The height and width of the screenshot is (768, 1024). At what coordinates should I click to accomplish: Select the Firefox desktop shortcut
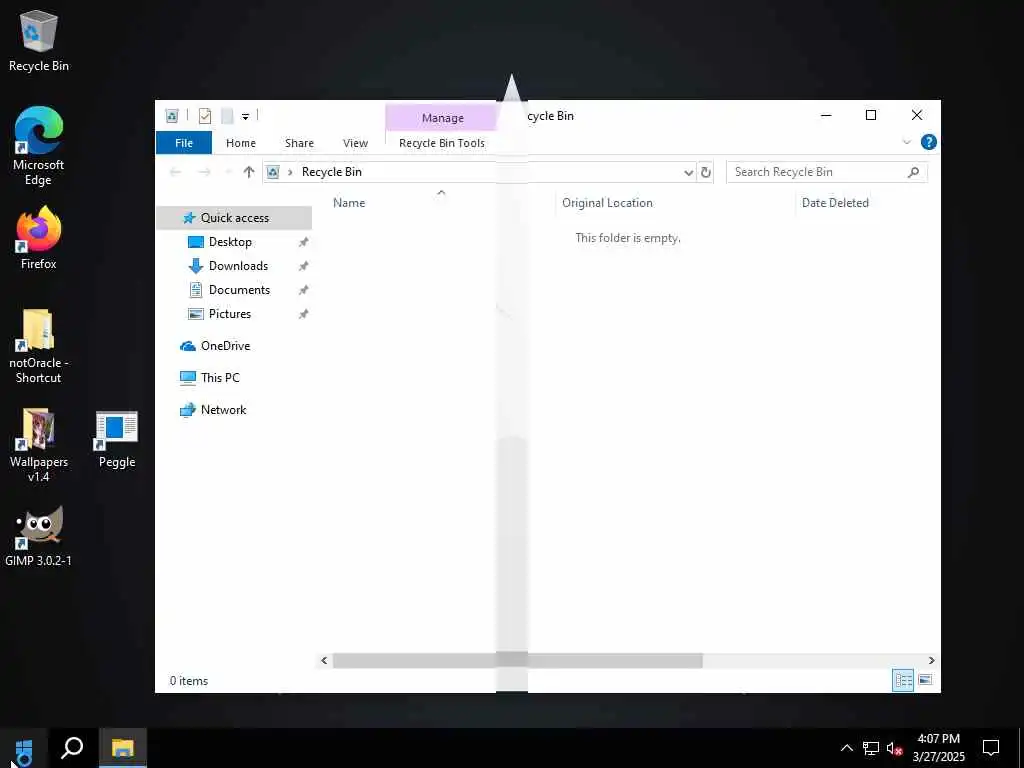[x=39, y=238]
